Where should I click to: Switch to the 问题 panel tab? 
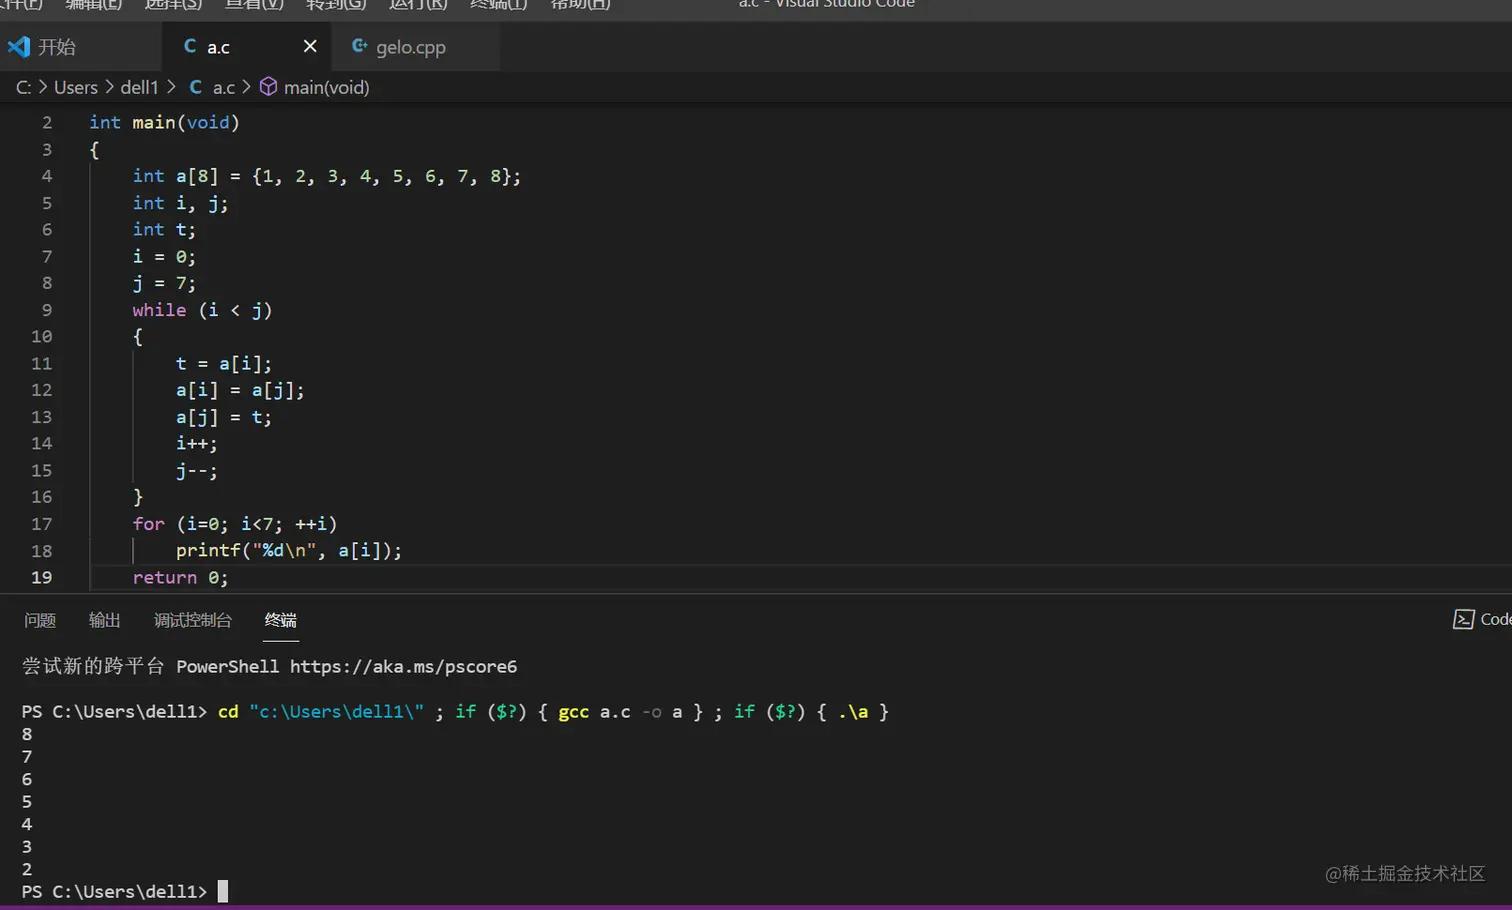[x=40, y=621]
